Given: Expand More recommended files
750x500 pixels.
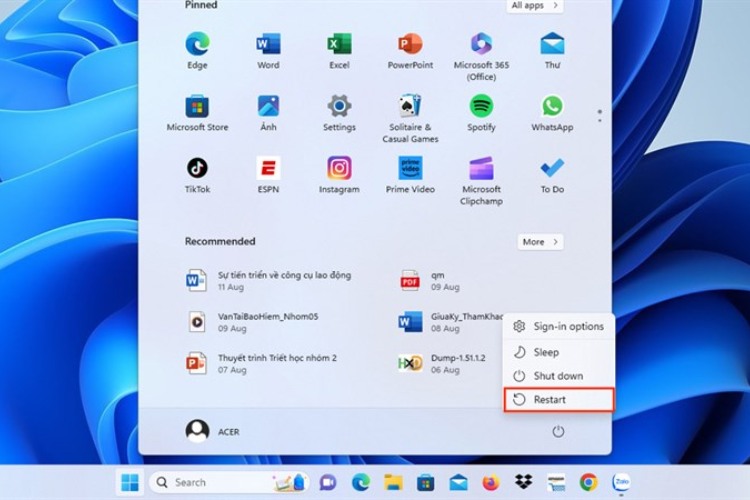Looking at the screenshot, I should click(x=540, y=242).
